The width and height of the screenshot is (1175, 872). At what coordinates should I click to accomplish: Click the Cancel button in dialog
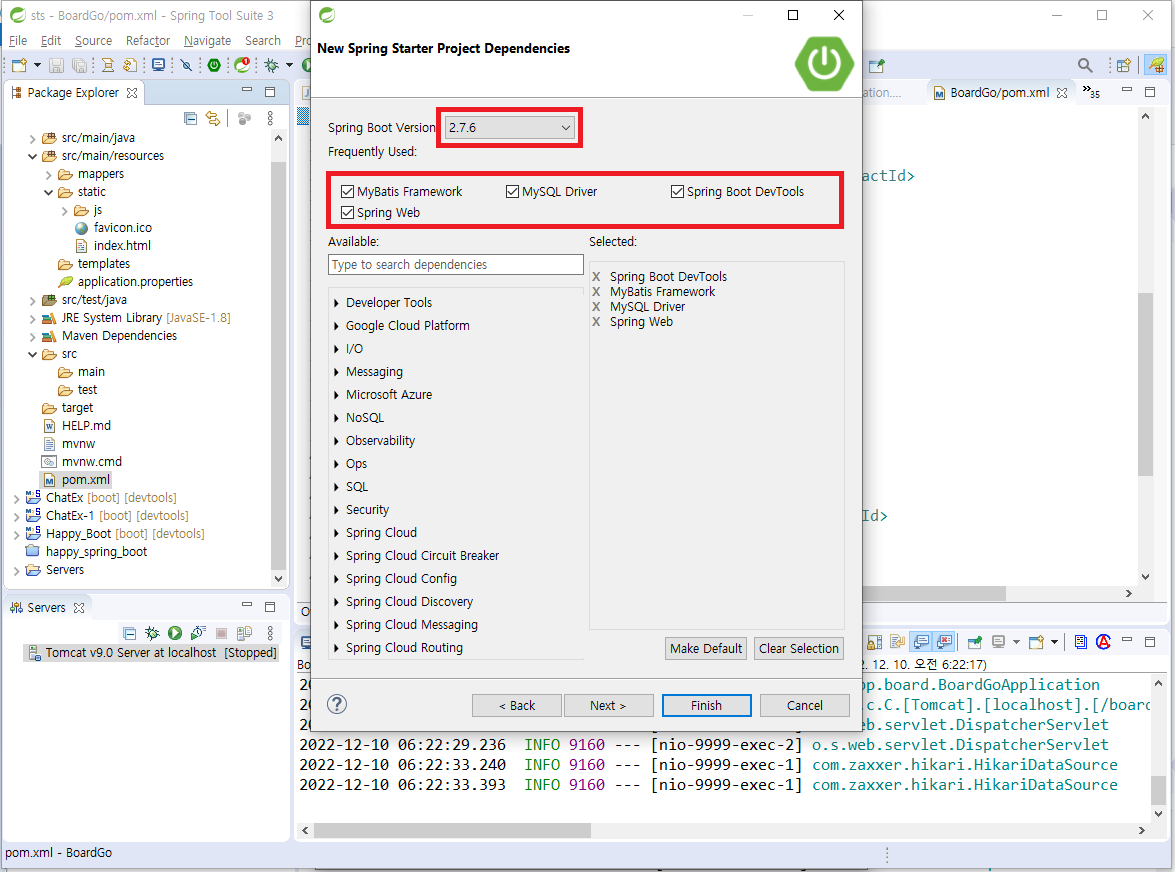tap(805, 705)
